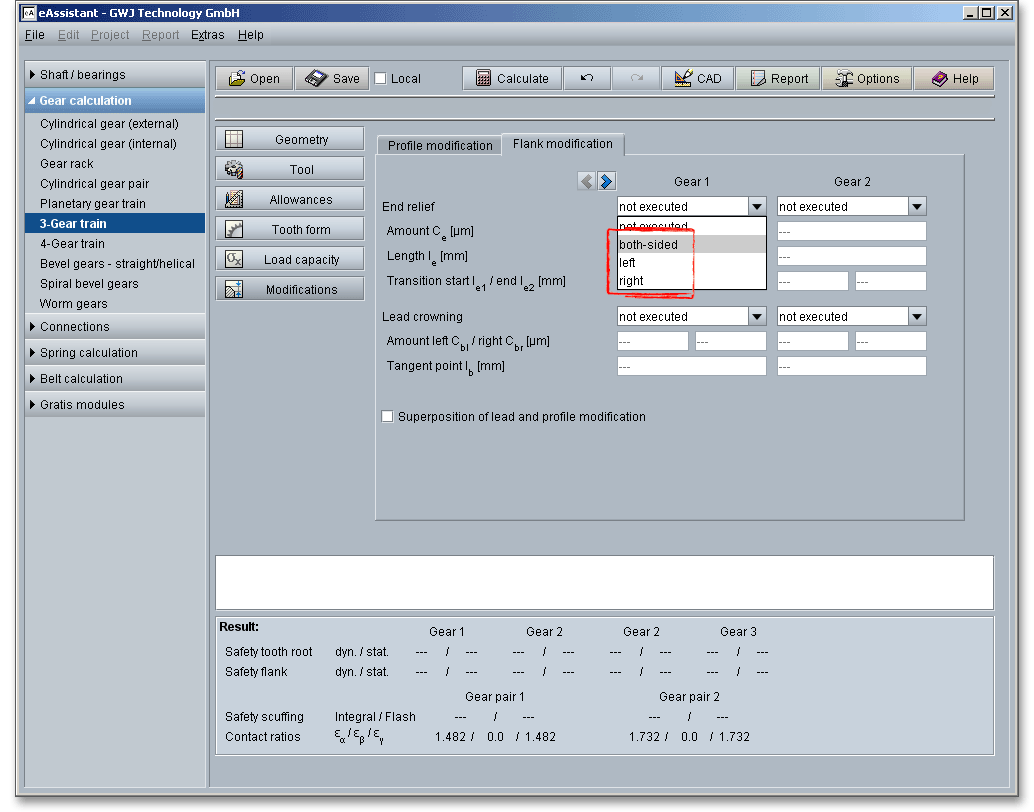Expand the Shaft / bearings section
1034x812 pixels.
(x=83, y=75)
